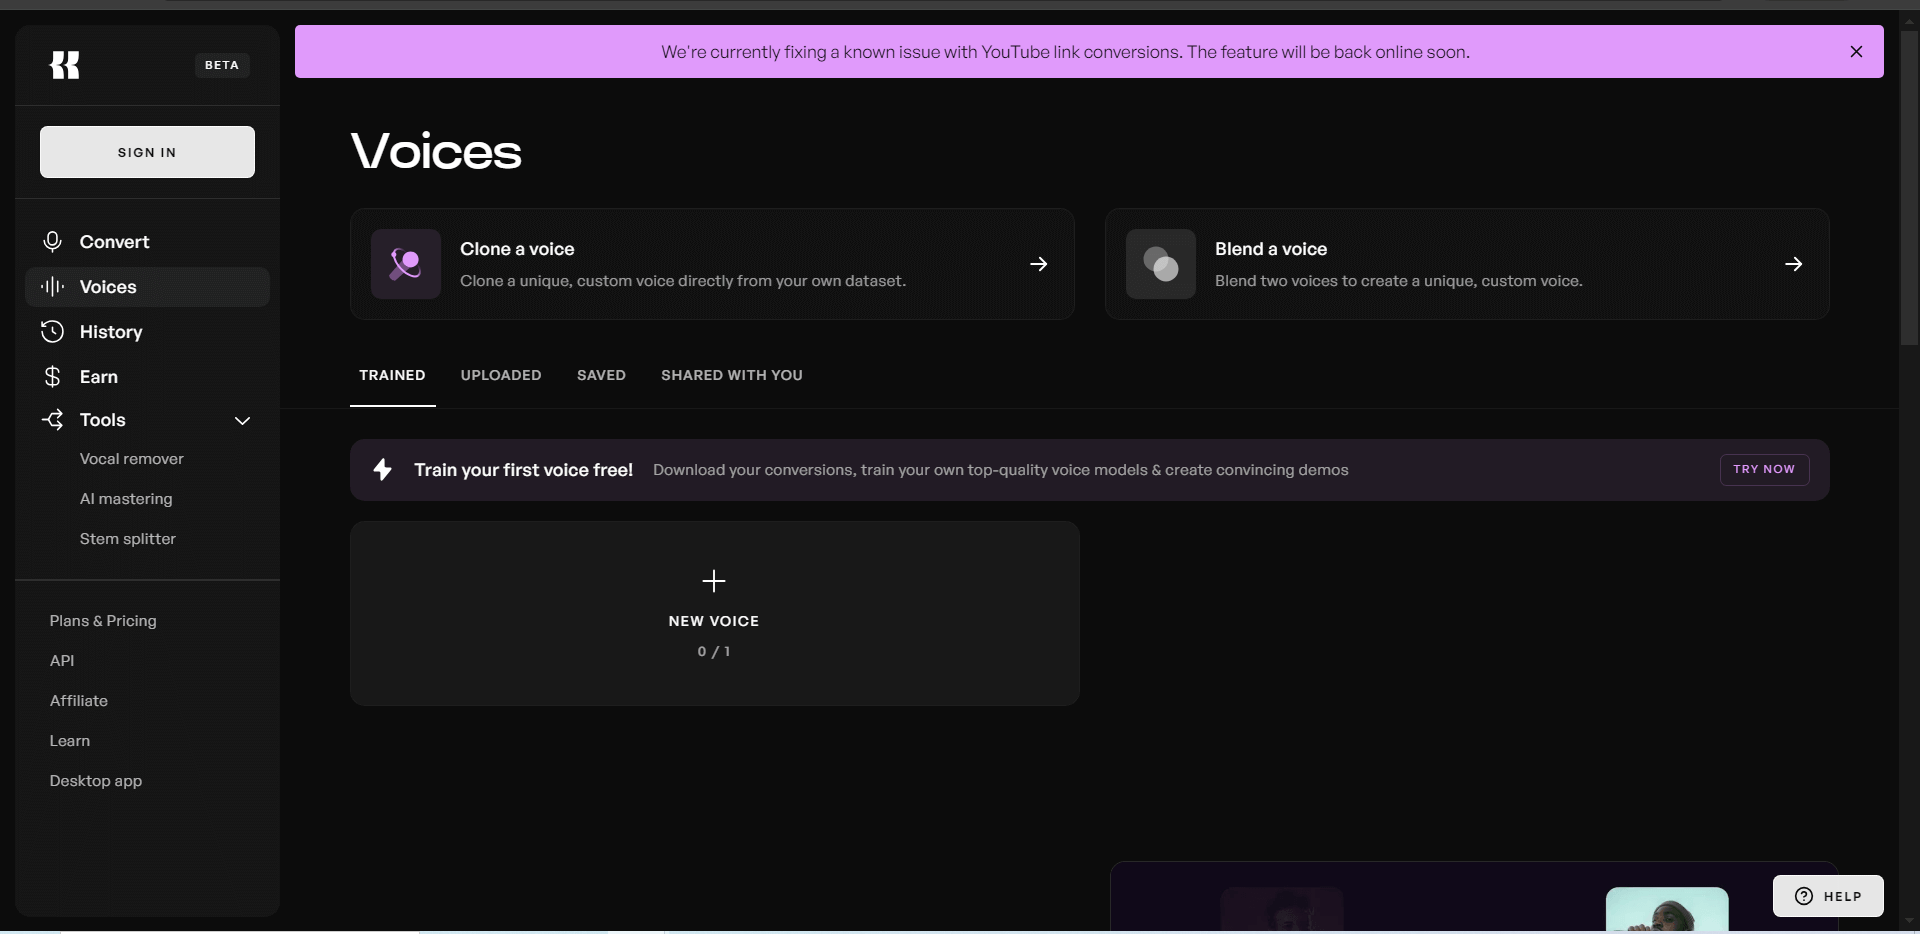The width and height of the screenshot is (1920, 934).
Task: Open Blend a voice arrow
Action: 1794,264
